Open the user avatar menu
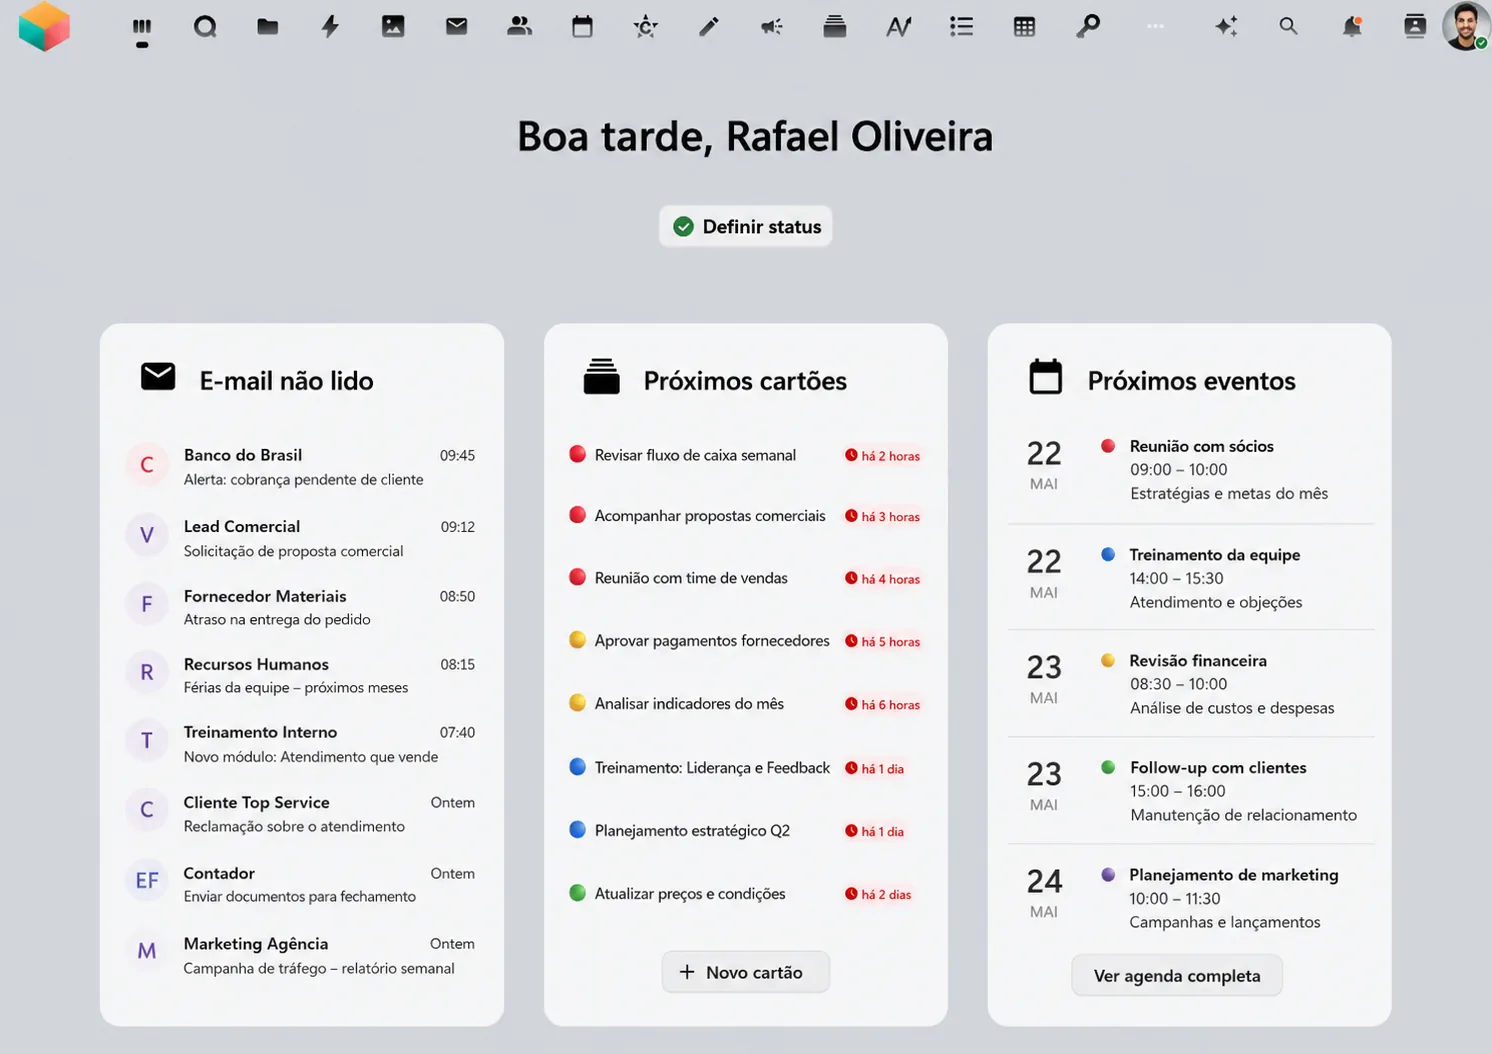 click(x=1466, y=26)
